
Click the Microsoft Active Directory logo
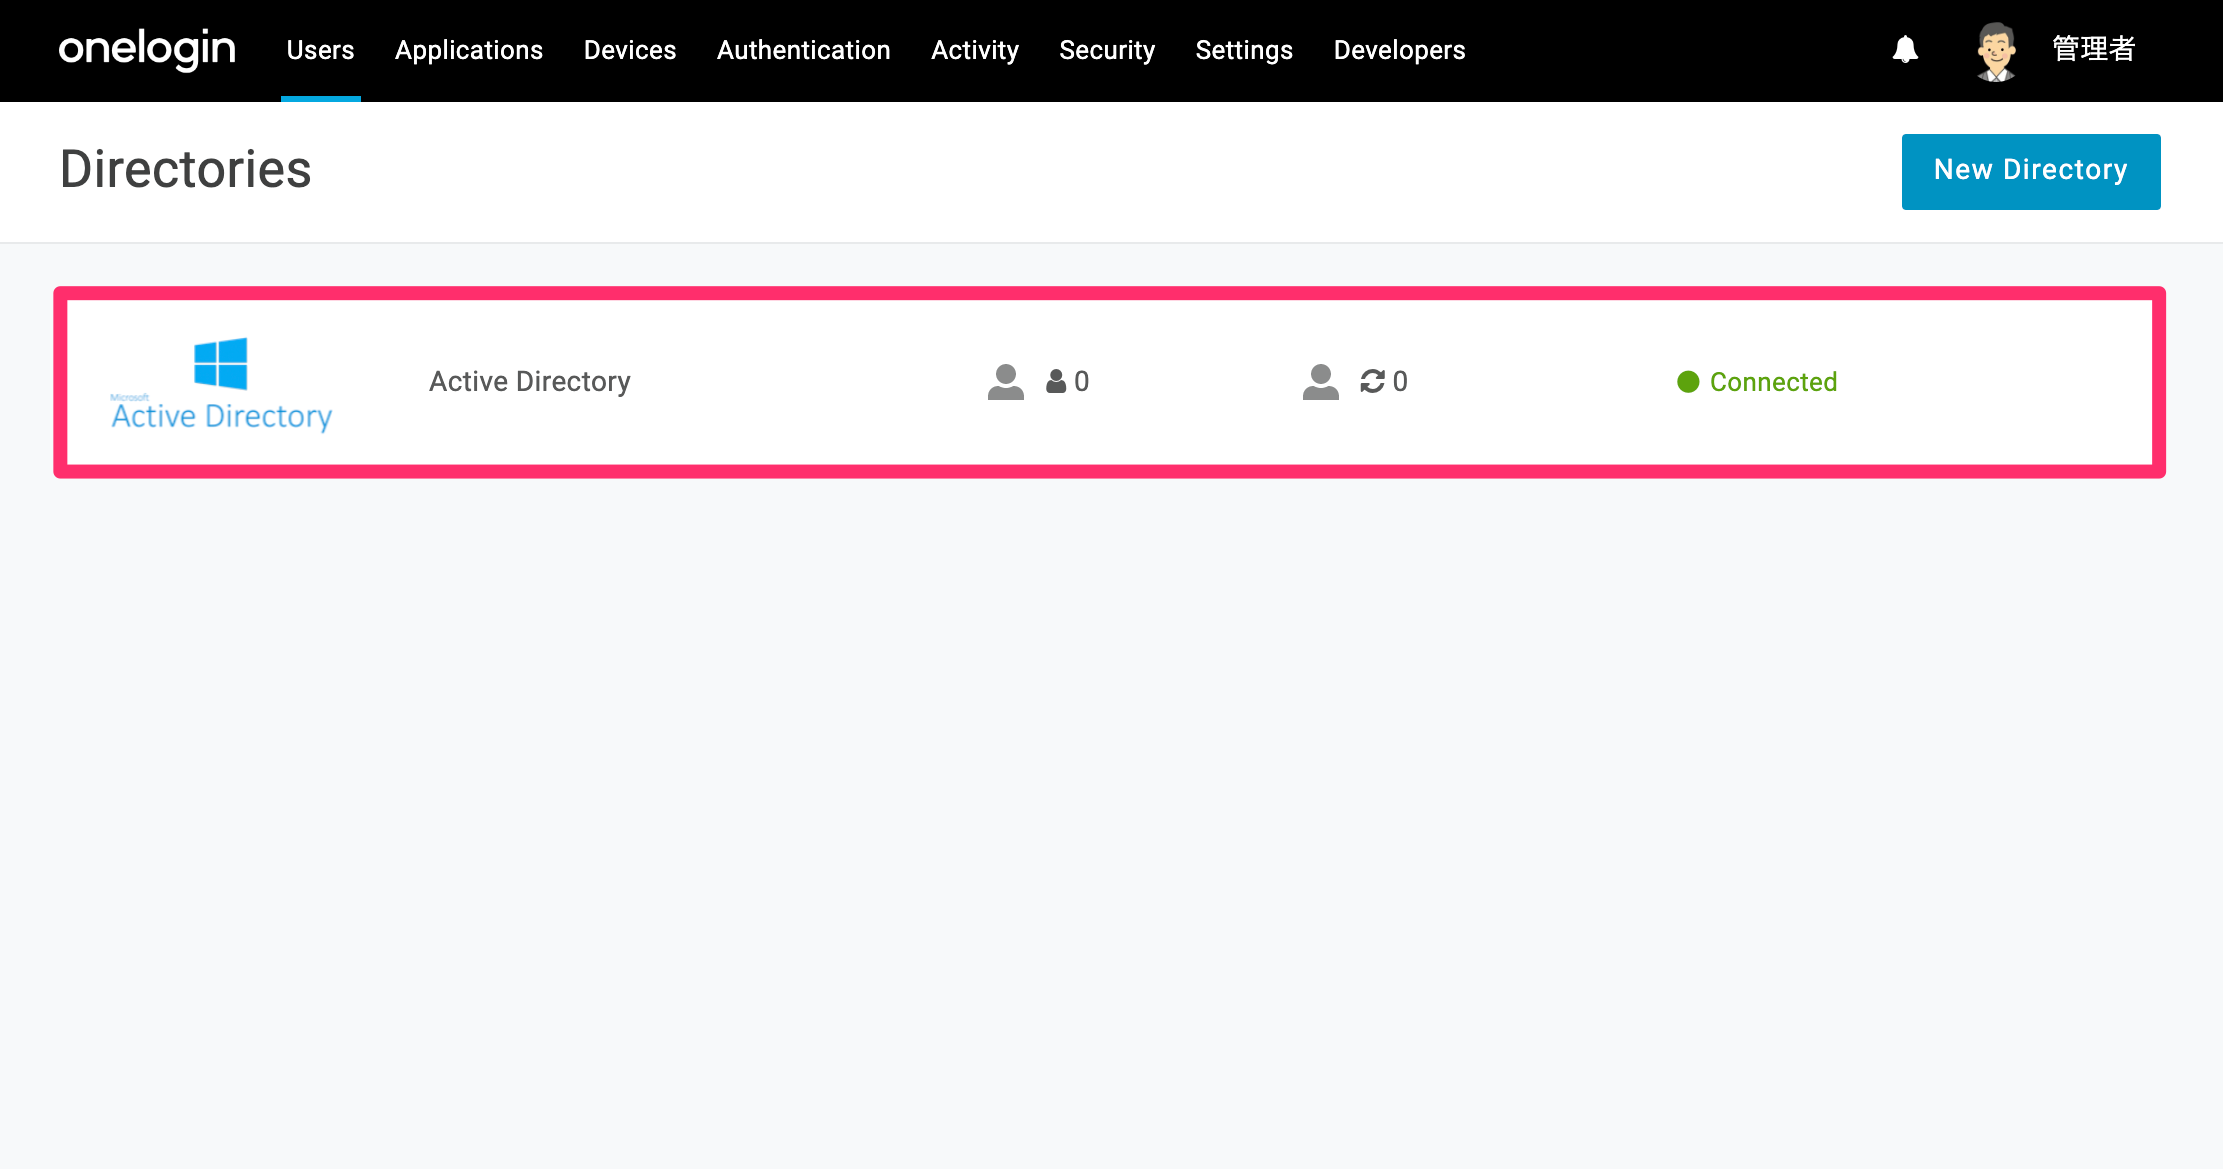point(221,385)
